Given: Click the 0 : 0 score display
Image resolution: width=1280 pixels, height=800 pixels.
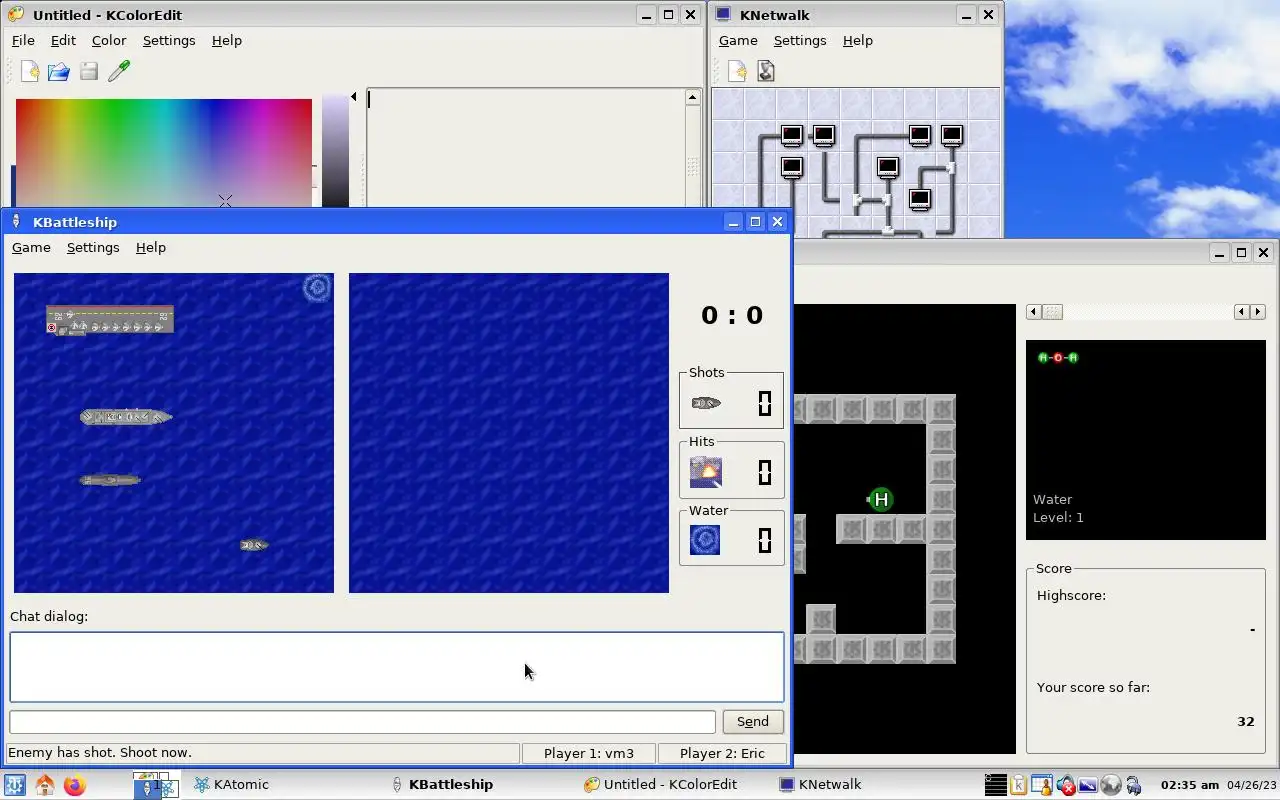Looking at the screenshot, I should click(x=732, y=315).
